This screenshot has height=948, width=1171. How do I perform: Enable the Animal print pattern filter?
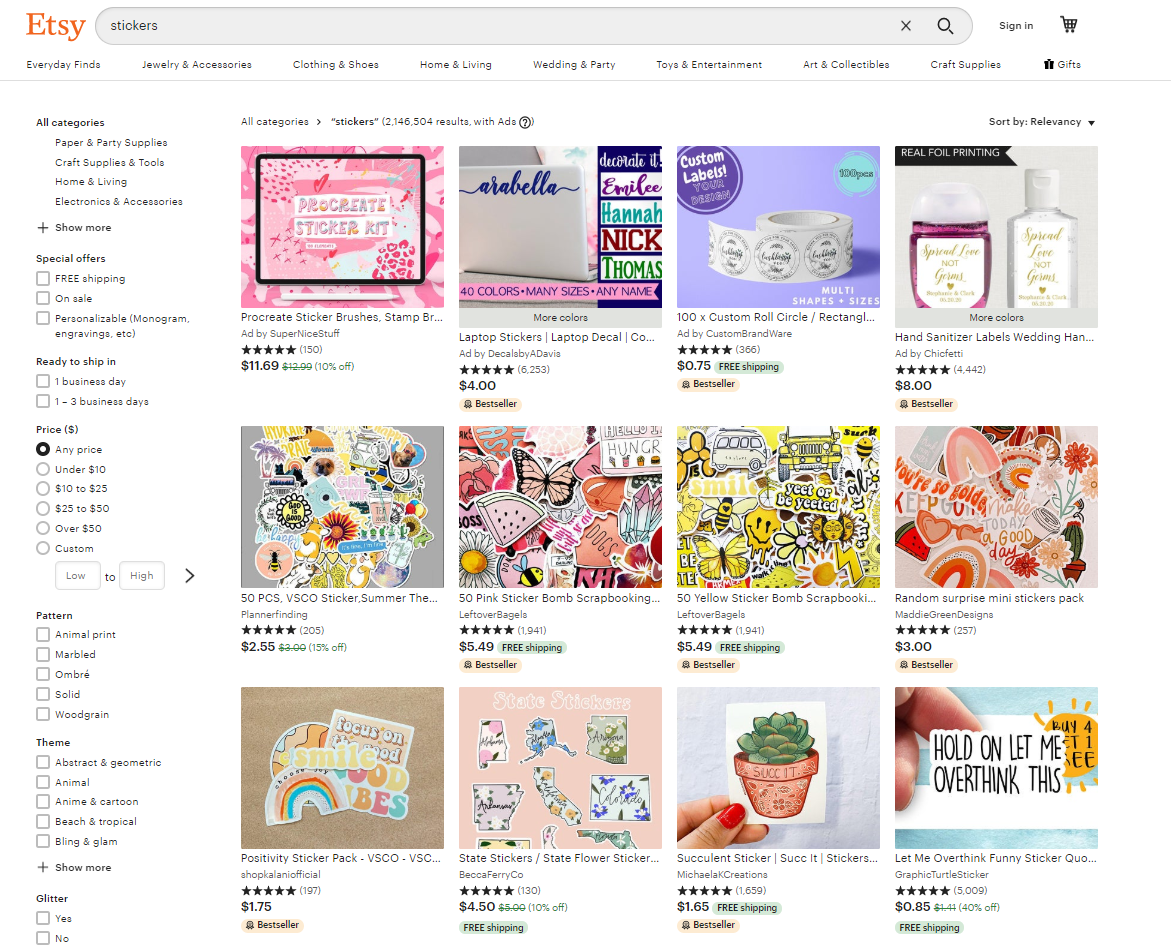click(42, 634)
